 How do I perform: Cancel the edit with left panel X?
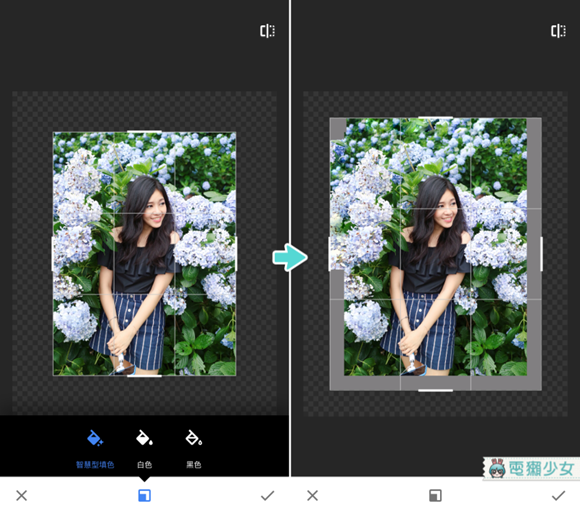point(21,496)
